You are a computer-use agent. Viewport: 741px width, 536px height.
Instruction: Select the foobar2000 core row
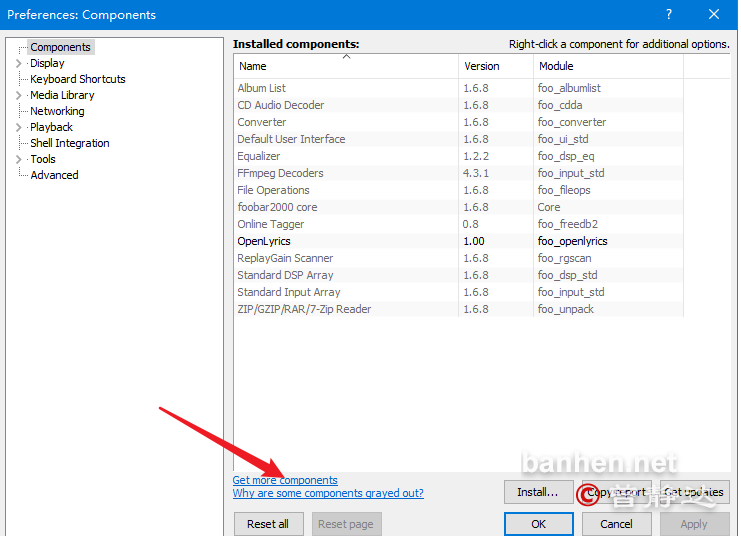[x=458, y=207]
